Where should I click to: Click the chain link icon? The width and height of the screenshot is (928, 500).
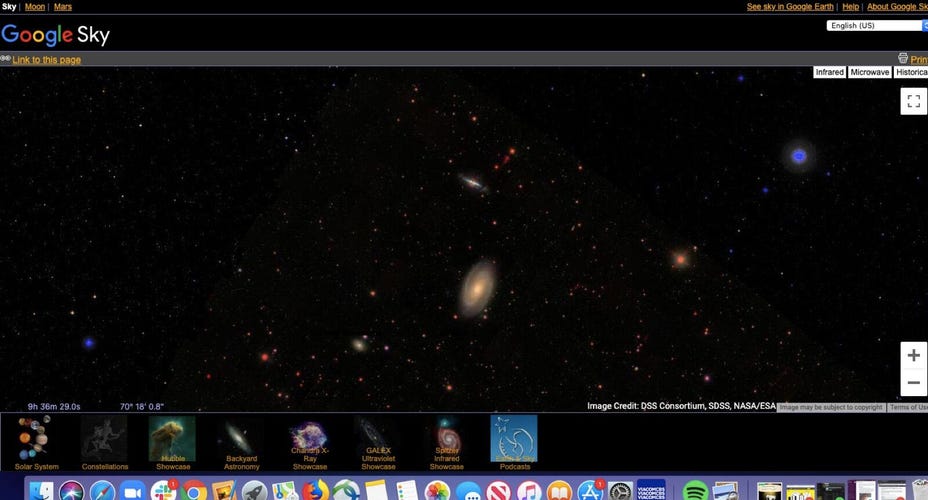pos(5,58)
